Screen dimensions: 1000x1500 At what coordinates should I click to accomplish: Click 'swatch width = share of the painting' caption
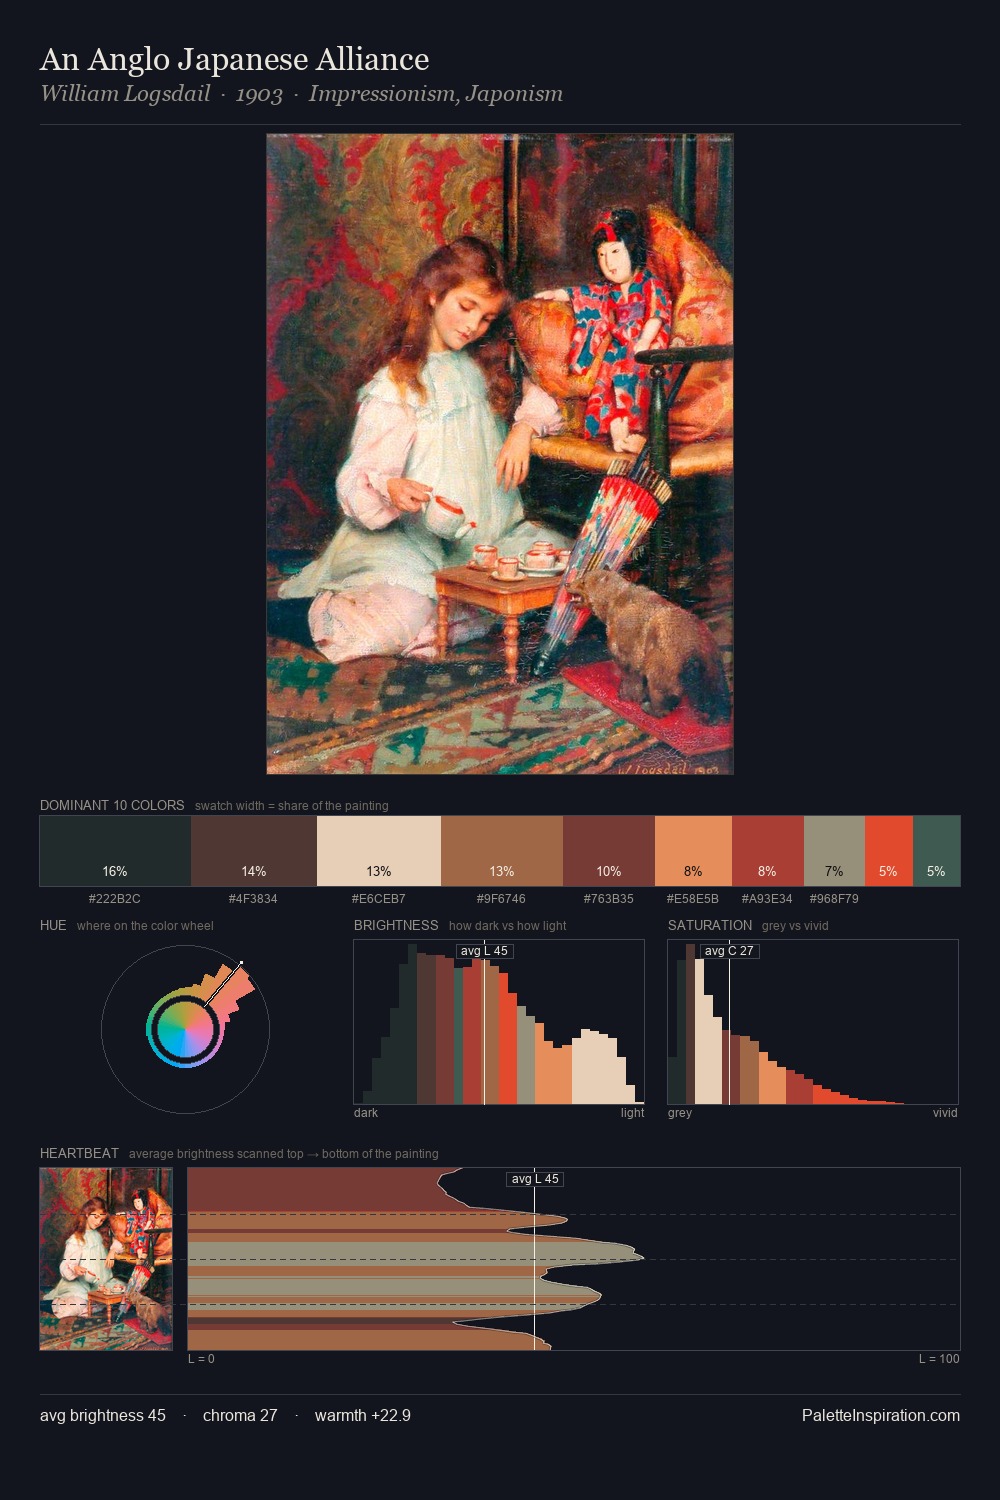pos(292,806)
